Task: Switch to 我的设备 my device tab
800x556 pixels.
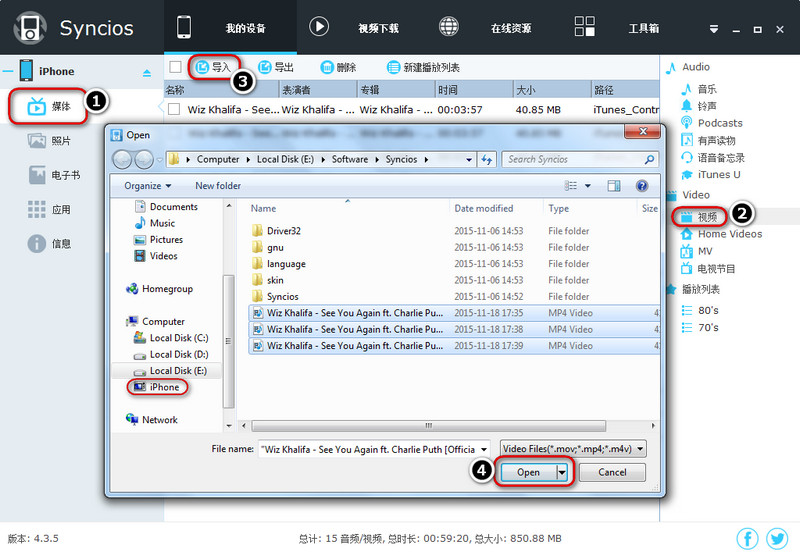Action: coord(230,28)
